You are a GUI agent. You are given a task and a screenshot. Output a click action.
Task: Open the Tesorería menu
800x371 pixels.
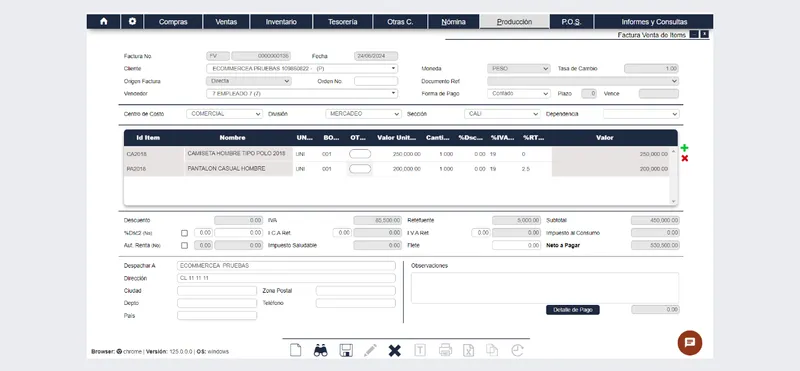pyautogui.click(x=342, y=21)
